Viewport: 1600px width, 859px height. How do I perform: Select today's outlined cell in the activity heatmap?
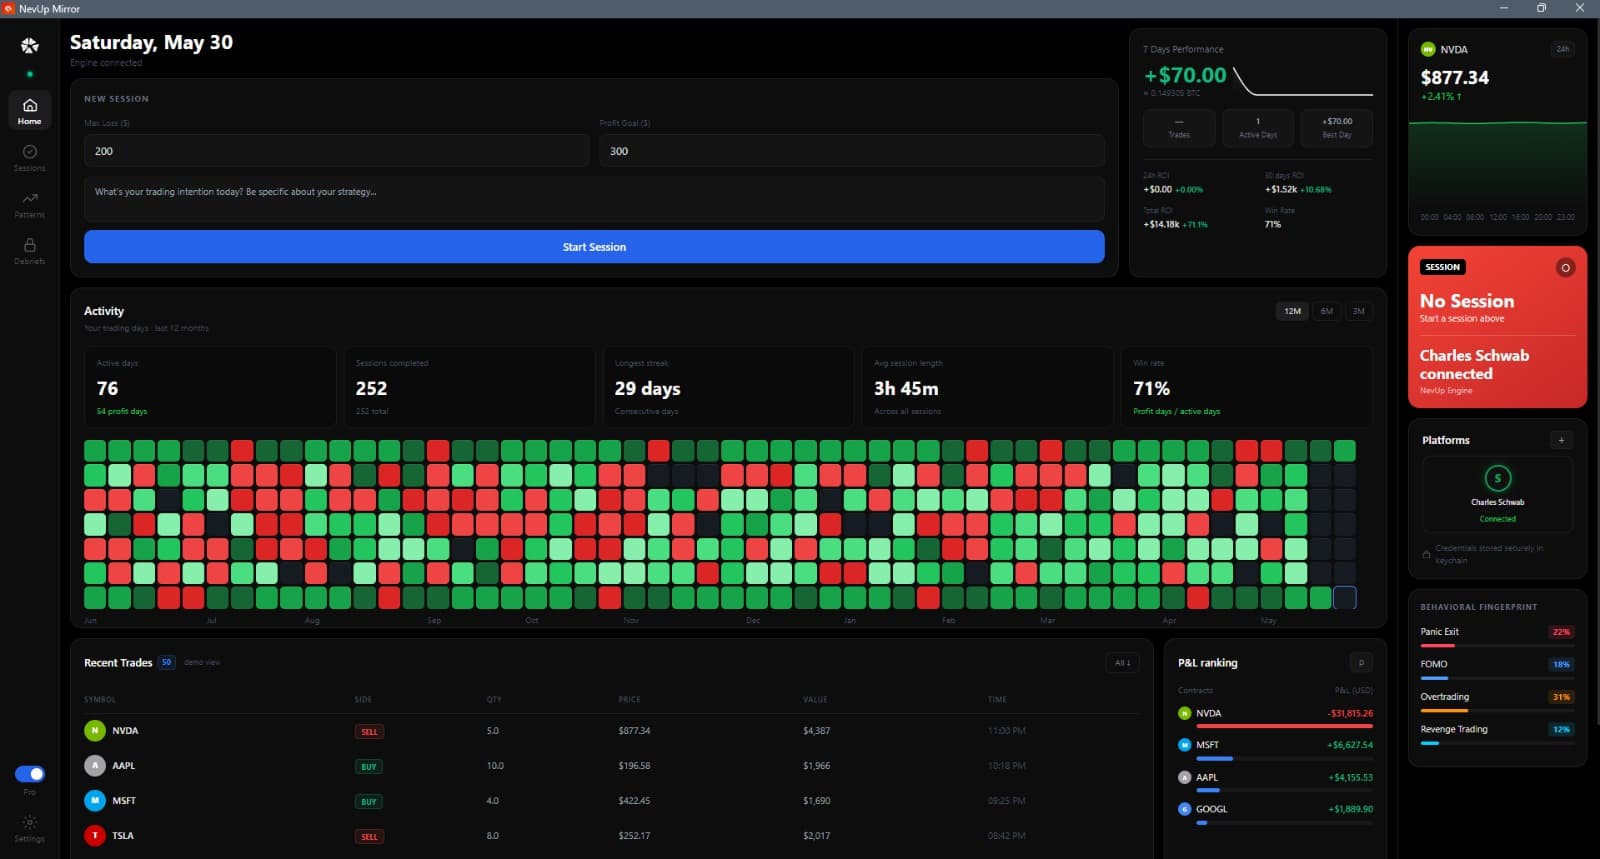point(1345,598)
